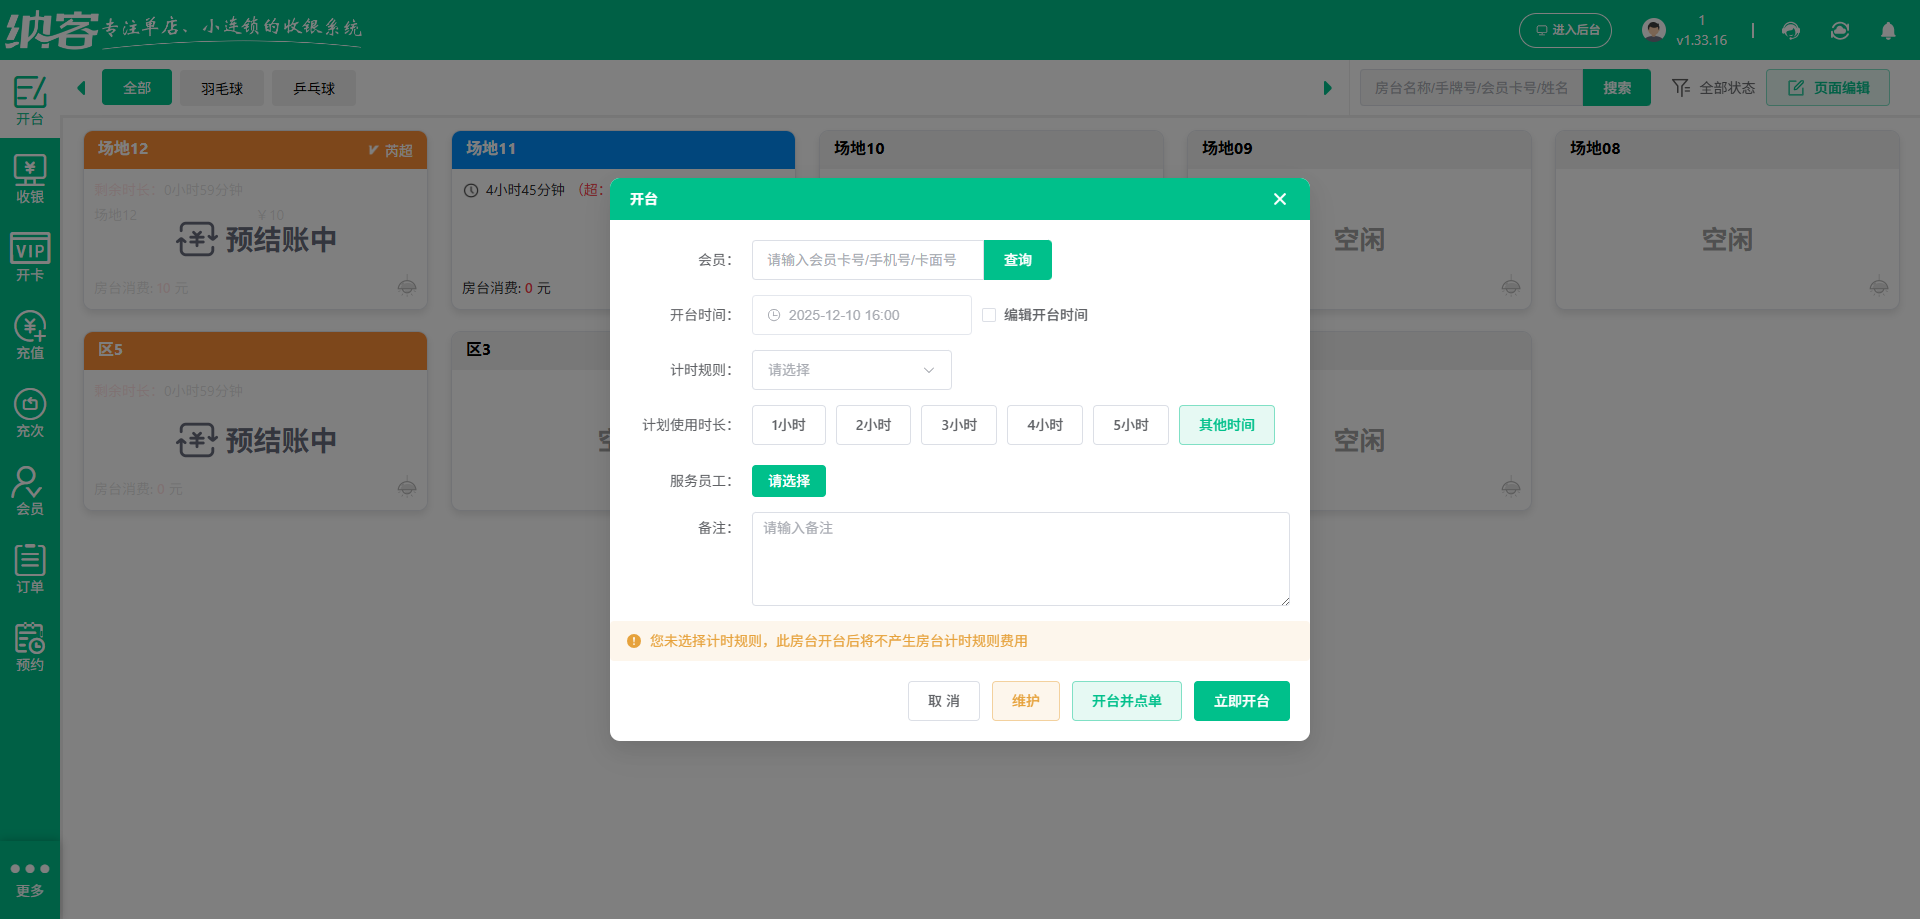Switch to the 乒乓球 tab
This screenshot has height=919, width=1920.
(x=313, y=87)
